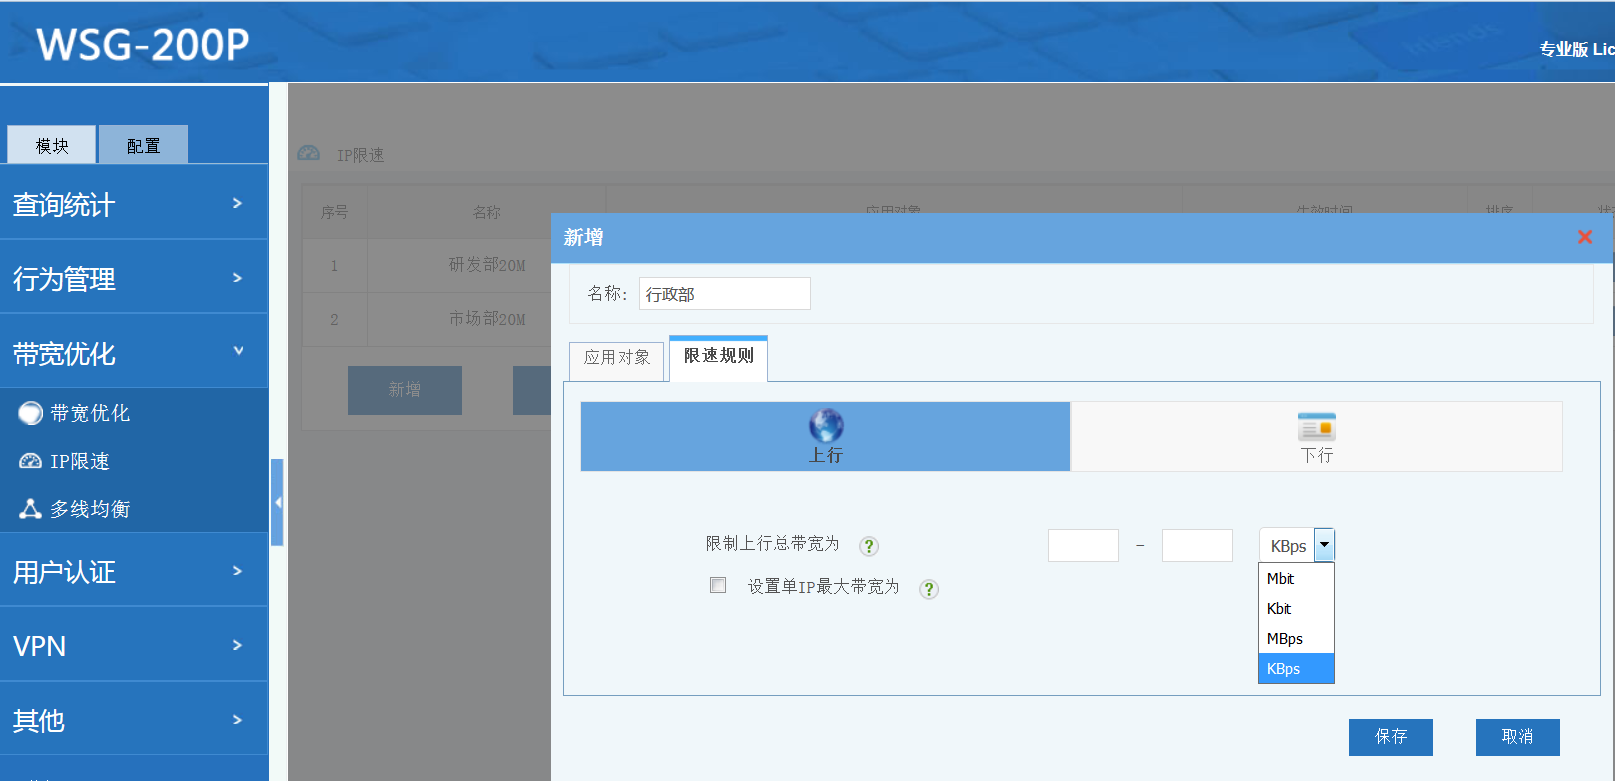Click help icon beside 设置单IP最大带宽为
This screenshot has width=1615, height=781.
(x=929, y=589)
